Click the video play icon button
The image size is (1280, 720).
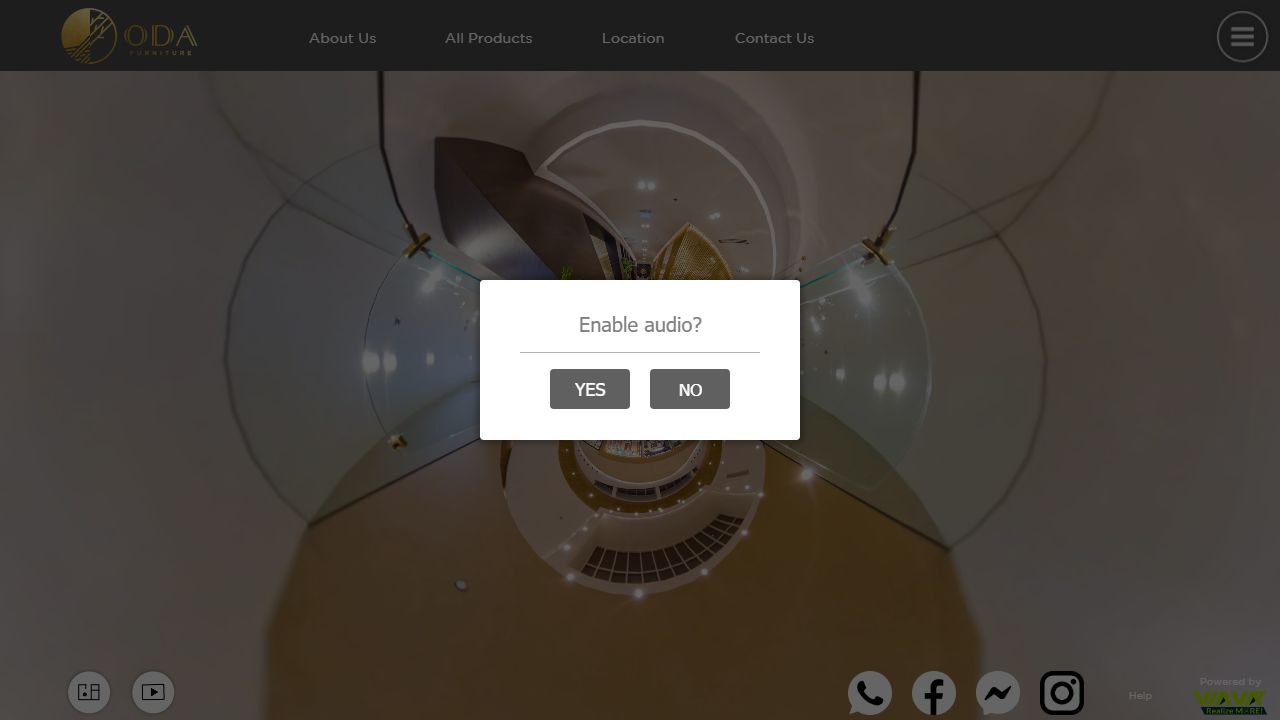click(x=153, y=692)
